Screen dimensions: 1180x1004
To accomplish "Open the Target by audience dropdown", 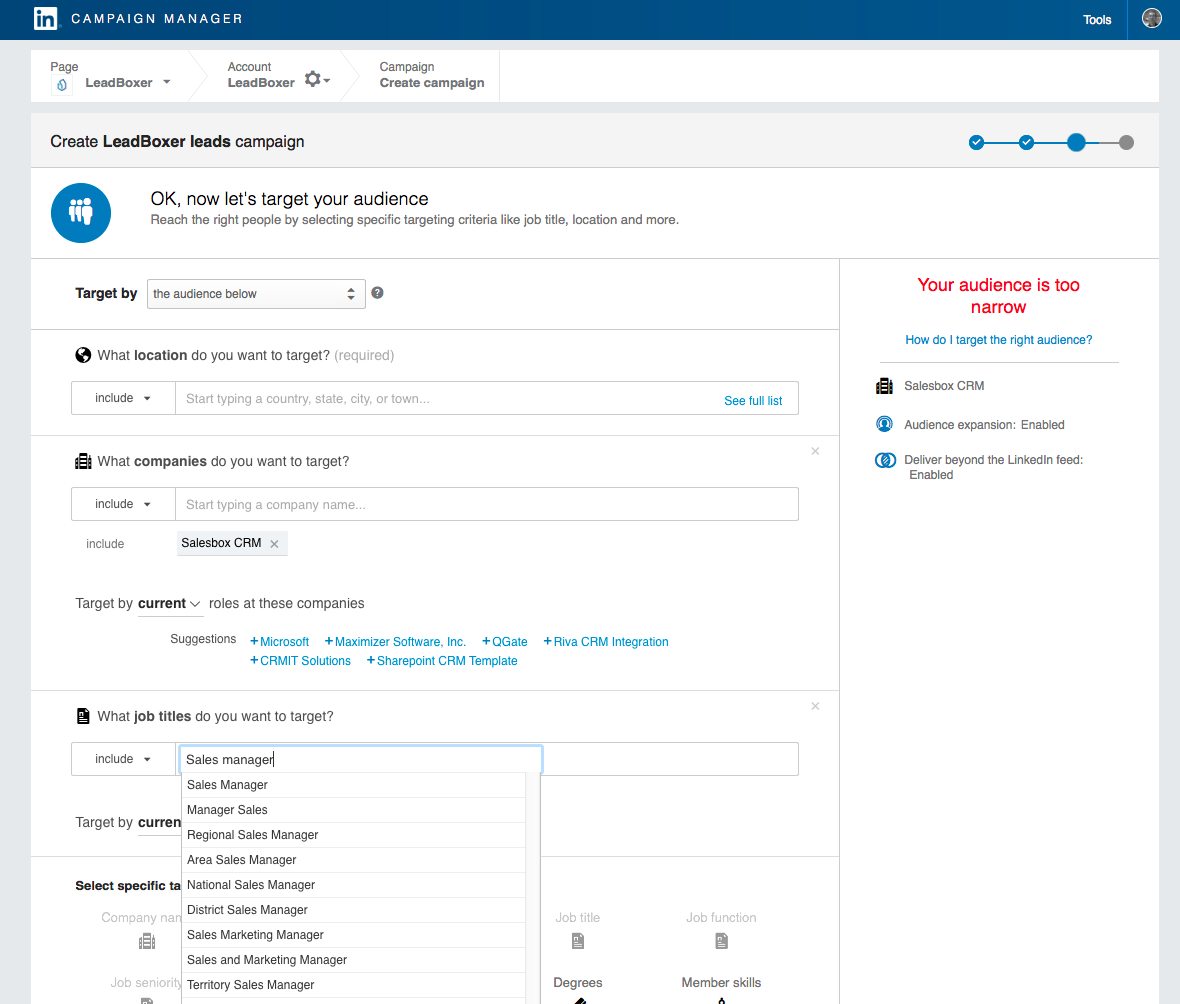I will tap(256, 294).
